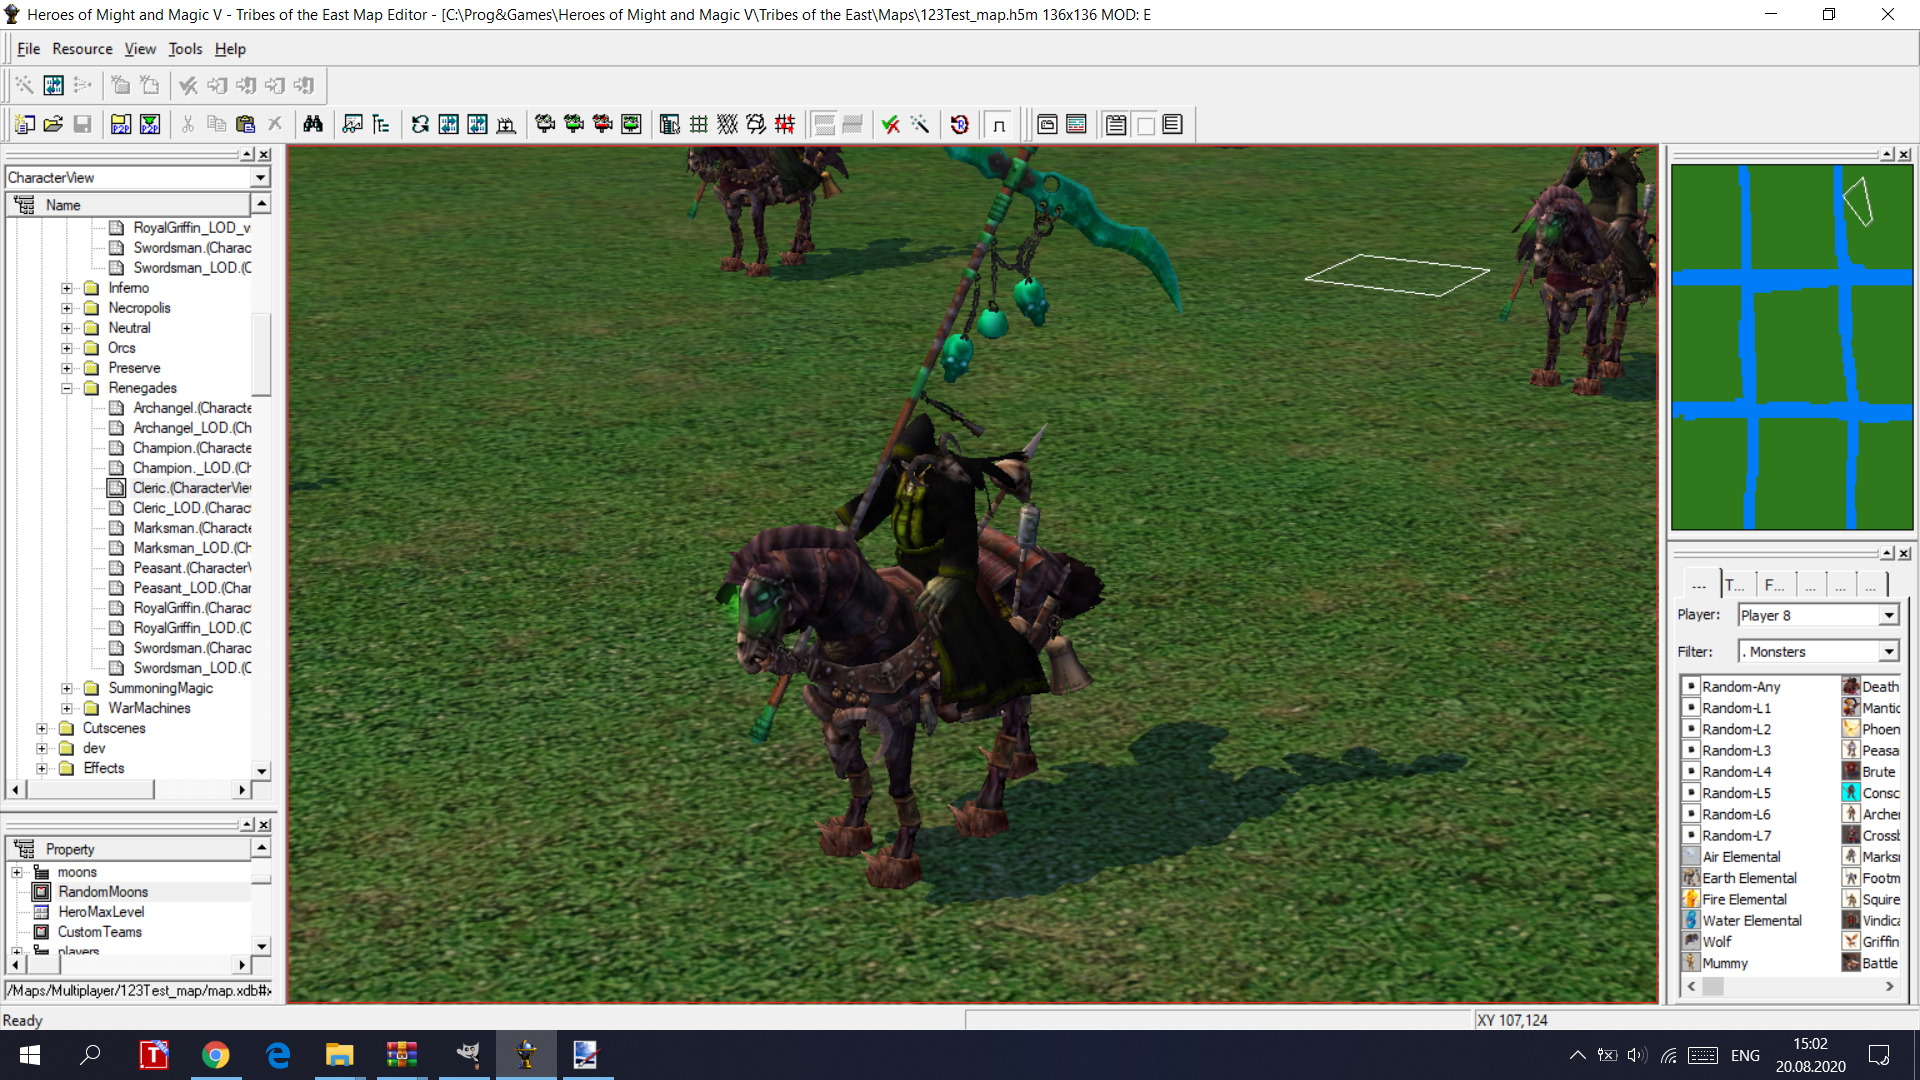This screenshot has height=1080, width=1920.
Task: Click the tree structure toolbar icon
Action: click(x=381, y=124)
